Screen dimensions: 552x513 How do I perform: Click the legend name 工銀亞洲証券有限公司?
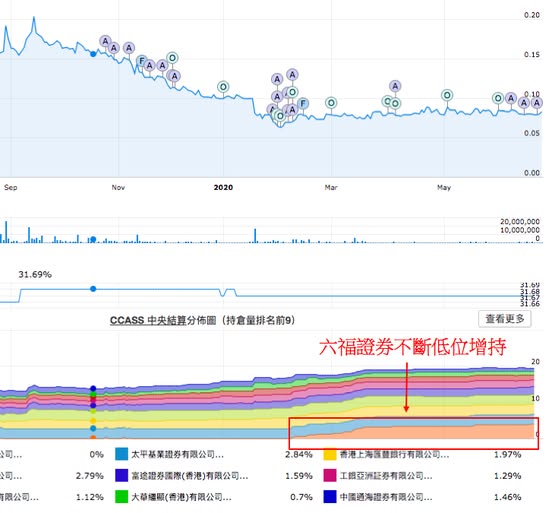386,476
